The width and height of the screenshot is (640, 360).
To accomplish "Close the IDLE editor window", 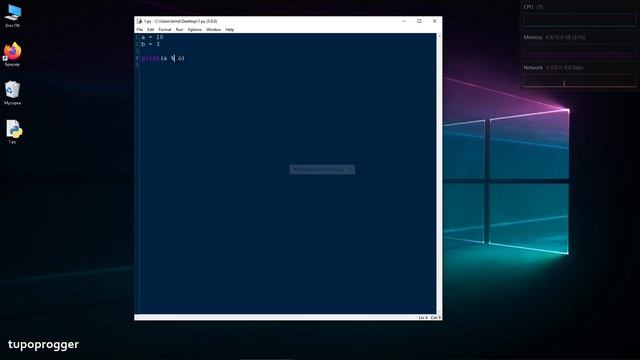I will [x=434, y=21].
